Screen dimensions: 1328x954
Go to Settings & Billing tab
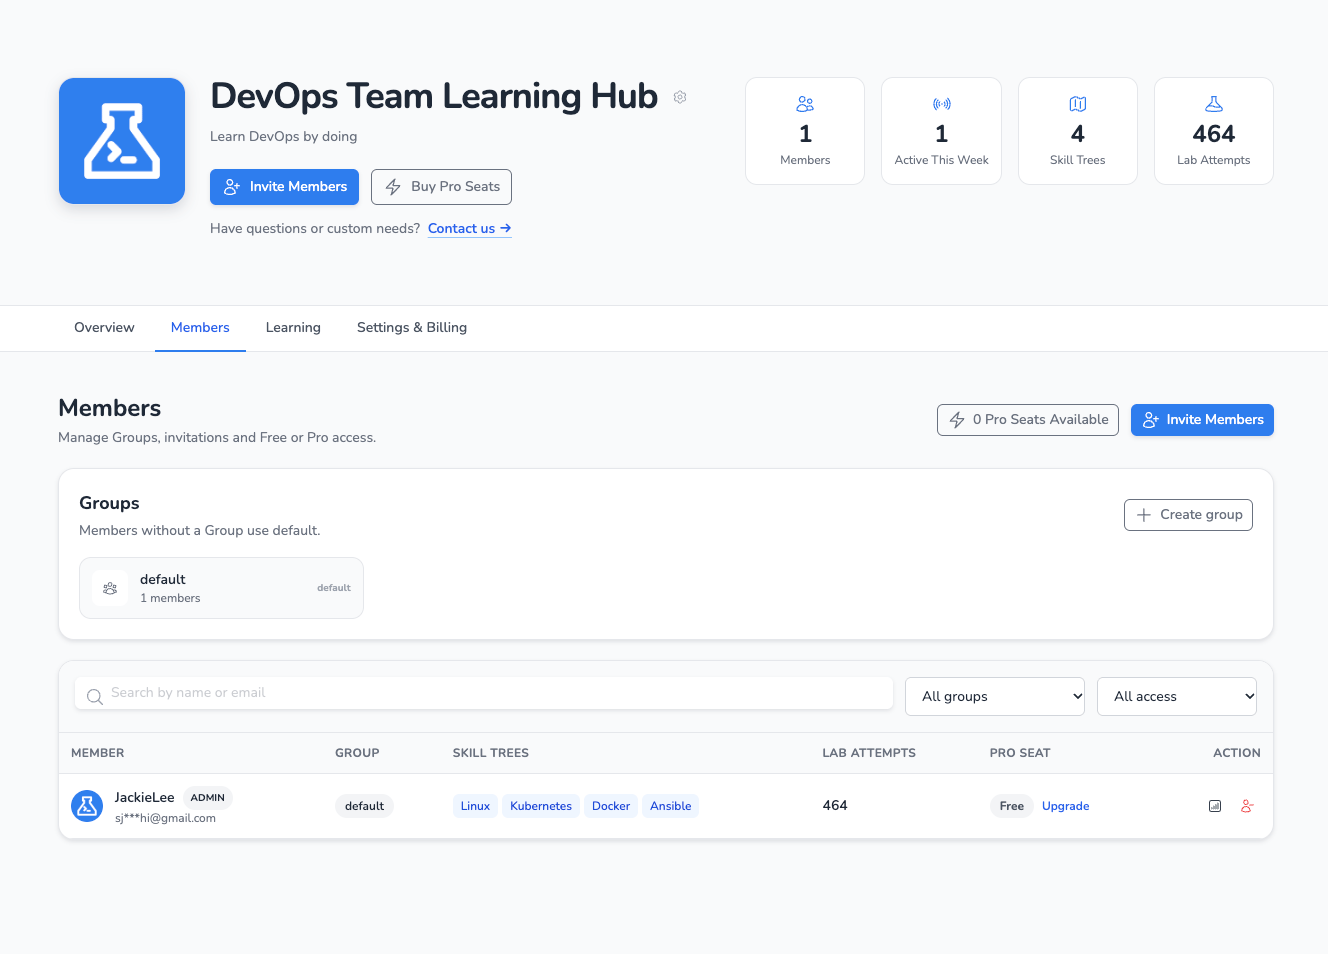tap(412, 328)
